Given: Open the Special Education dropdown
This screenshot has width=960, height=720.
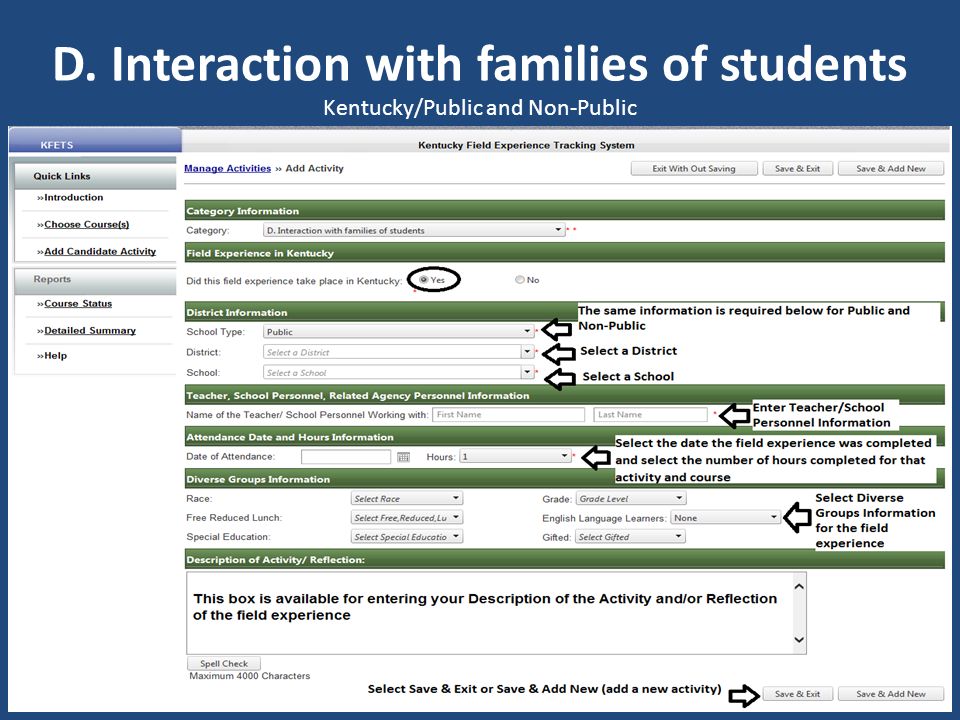Looking at the screenshot, I should [x=407, y=536].
